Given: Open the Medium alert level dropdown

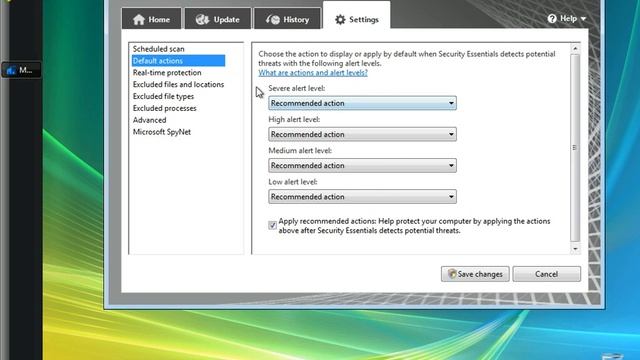Looking at the screenshot, I should tap(362, 165).
